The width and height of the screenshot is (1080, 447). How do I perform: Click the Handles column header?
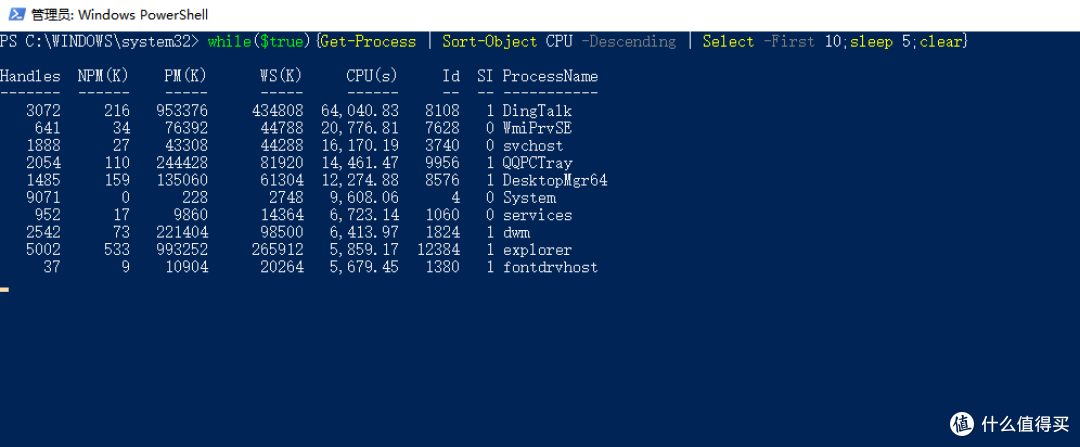tap(30, 76)
